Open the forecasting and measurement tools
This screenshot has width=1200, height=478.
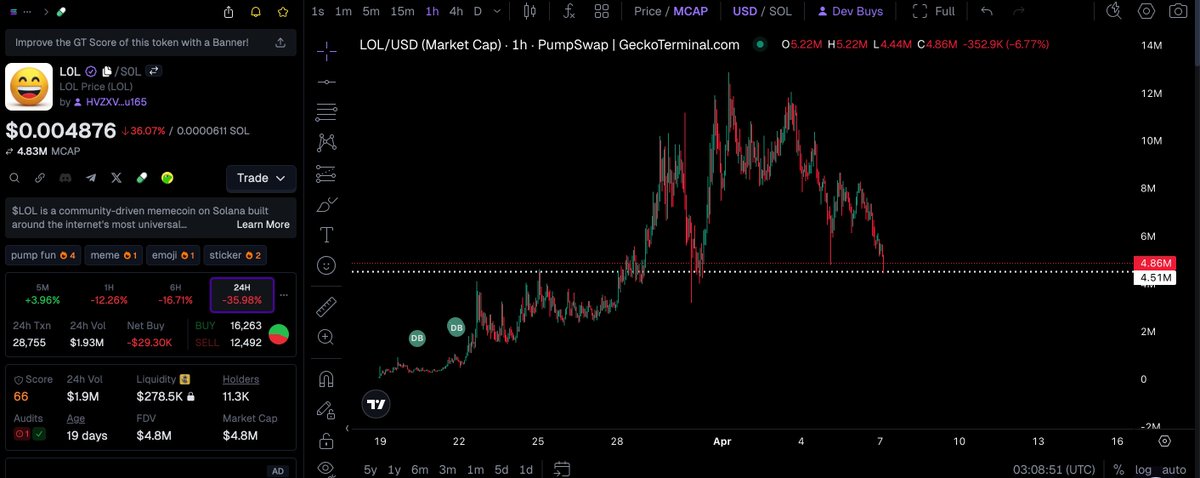click(x=326, y=173)
